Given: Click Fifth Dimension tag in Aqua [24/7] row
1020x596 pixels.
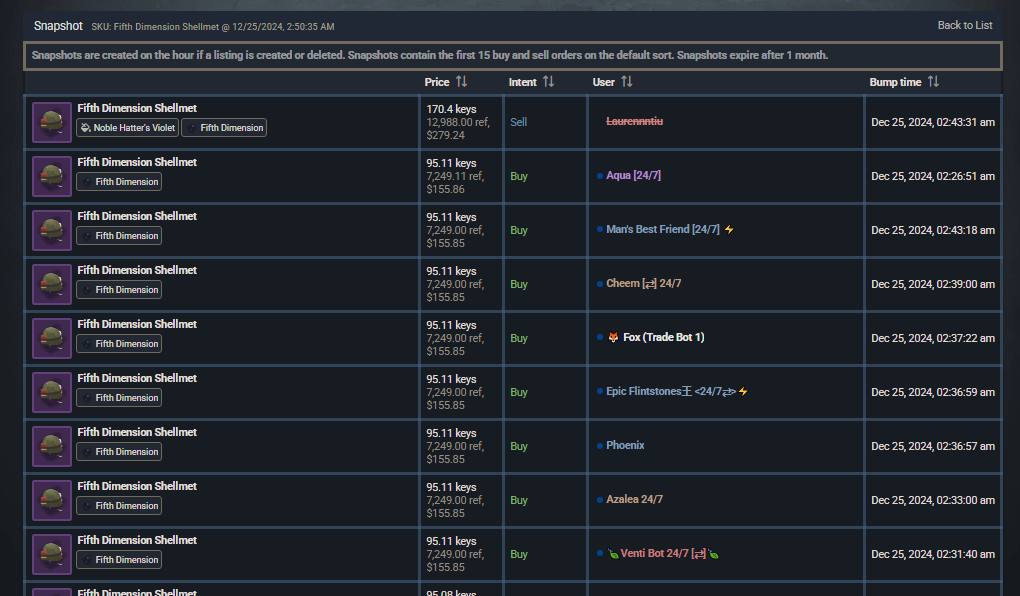Looking at the screenshot, I should point(119,182).
